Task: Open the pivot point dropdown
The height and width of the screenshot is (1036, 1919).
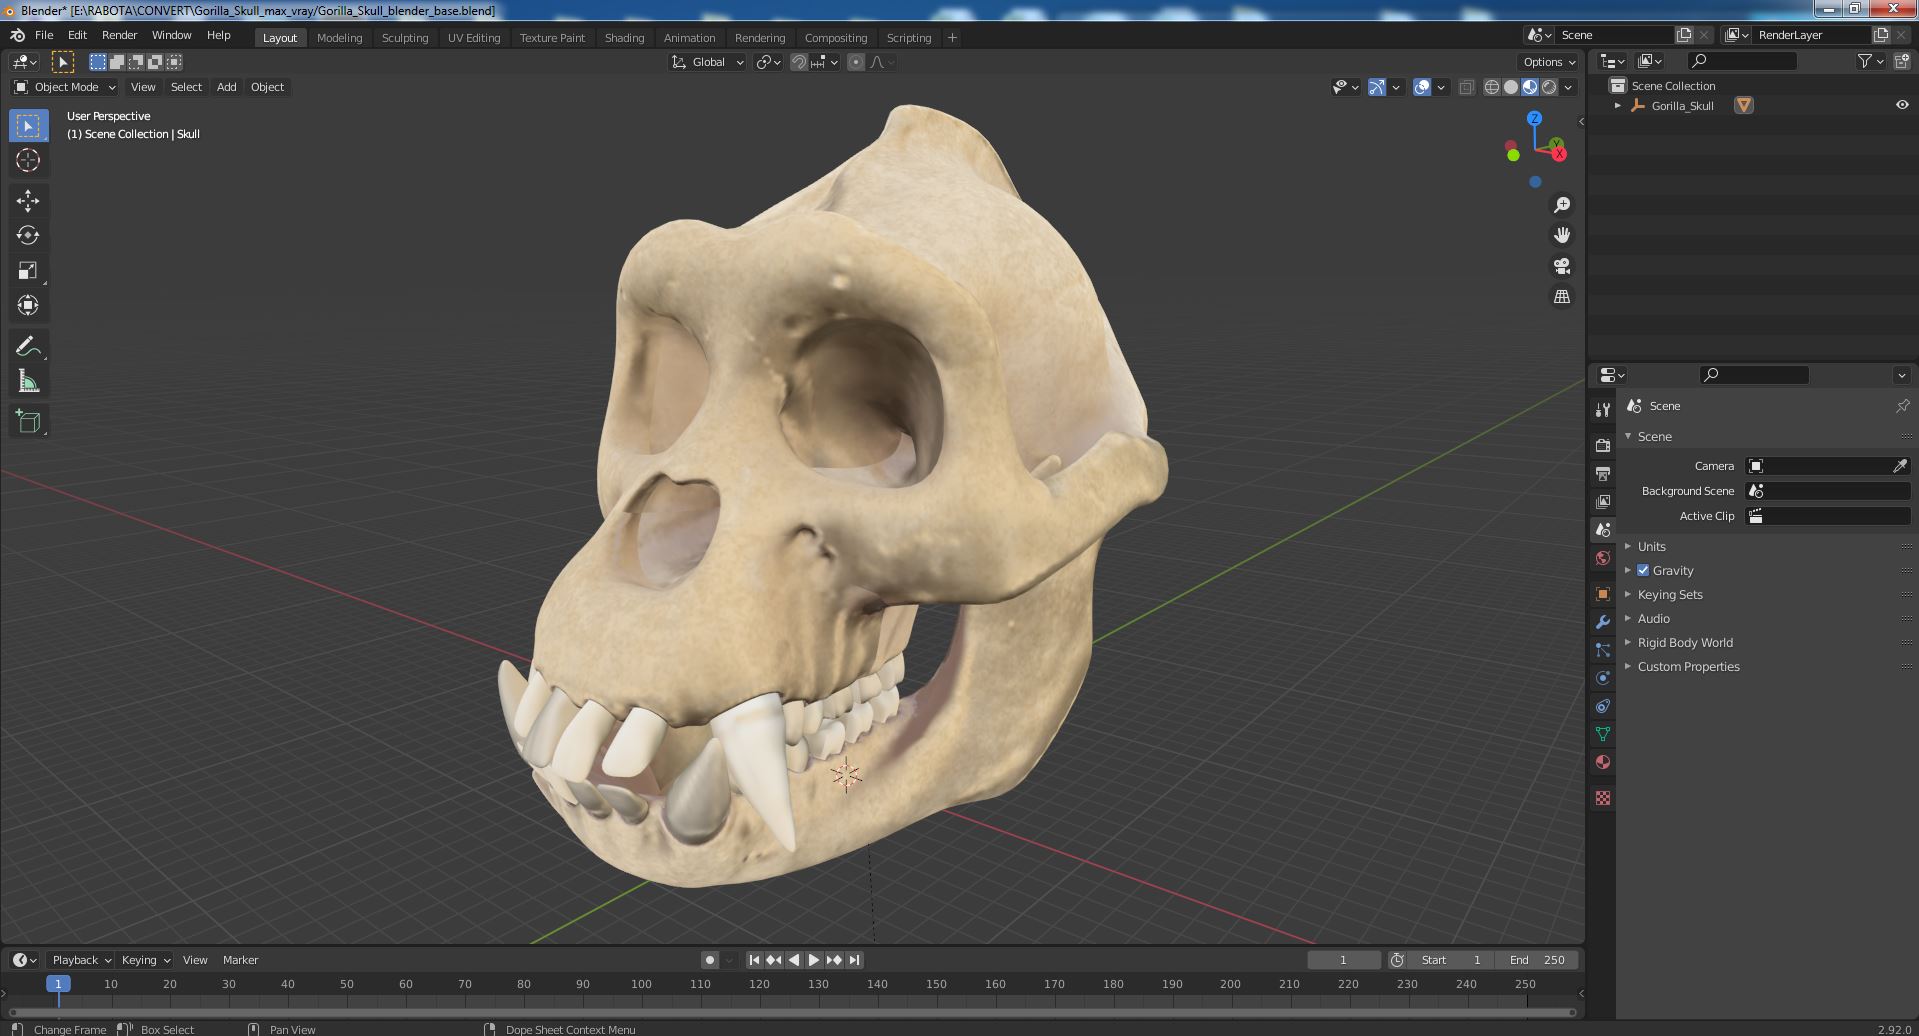Action: tap(768, 62)
